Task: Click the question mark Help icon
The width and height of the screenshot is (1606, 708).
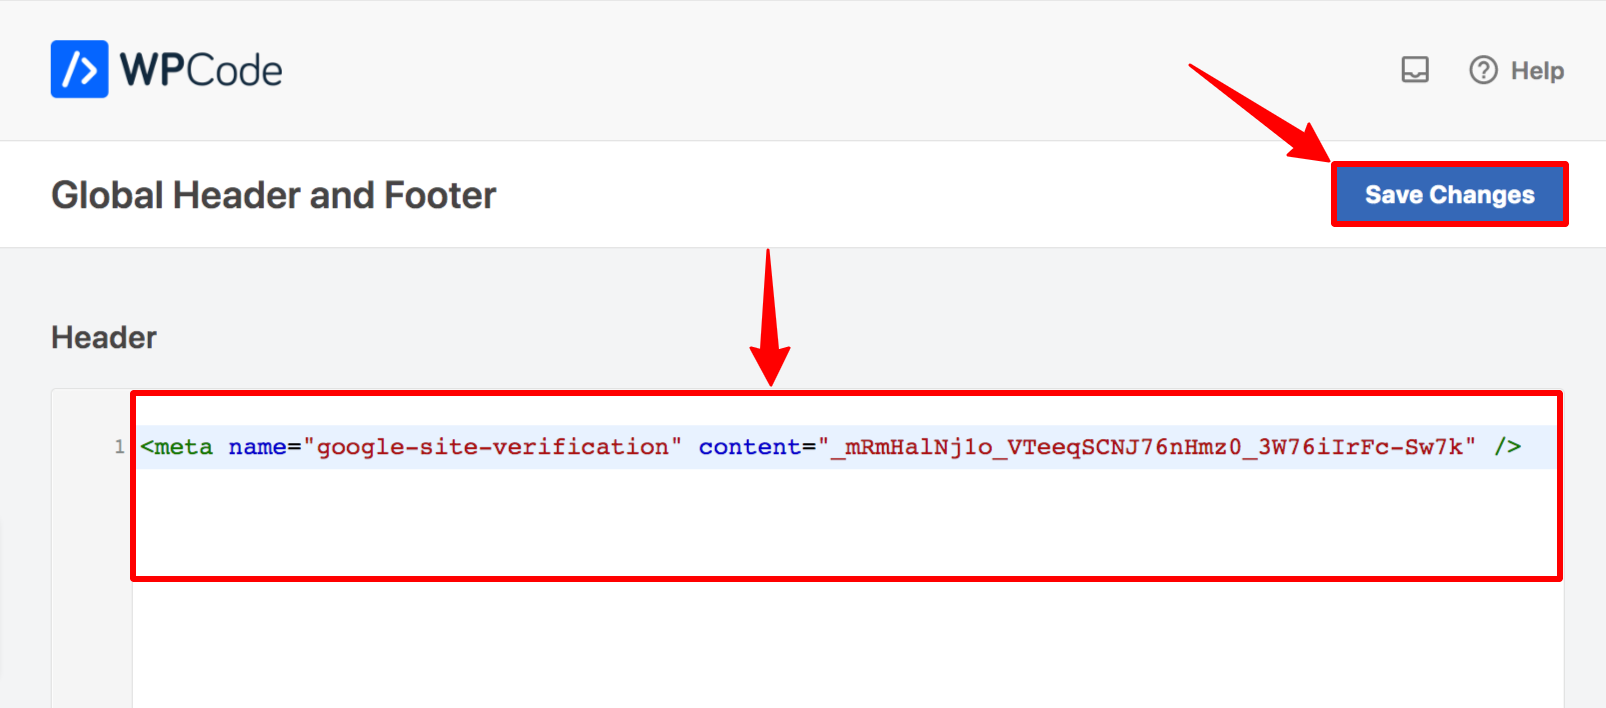Action: coord(1482,70)
